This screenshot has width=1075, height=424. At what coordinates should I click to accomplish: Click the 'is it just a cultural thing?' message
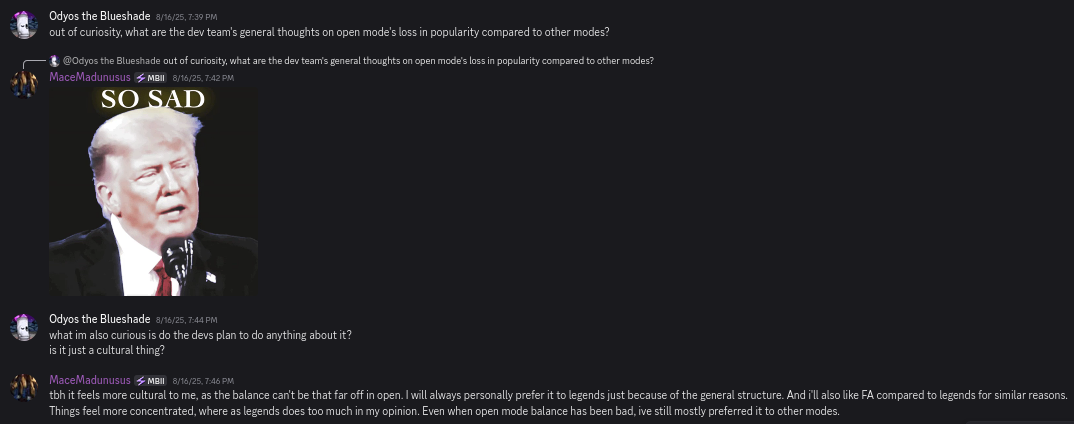(x=107, y=350)
